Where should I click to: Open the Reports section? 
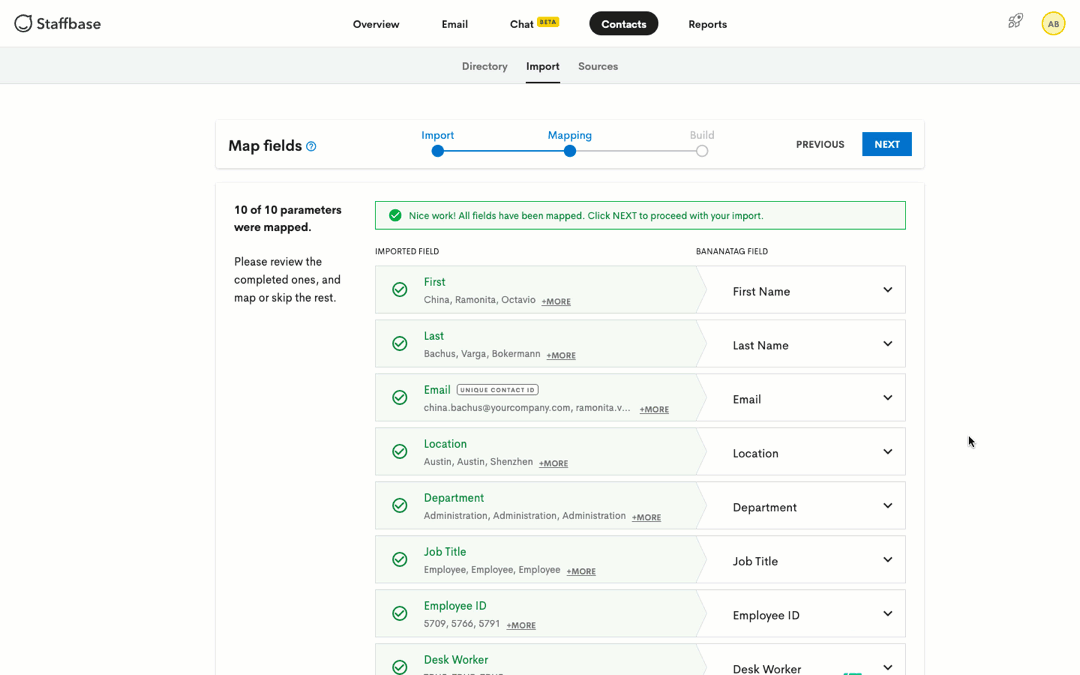pyautogui.click(x=707, y=24)
